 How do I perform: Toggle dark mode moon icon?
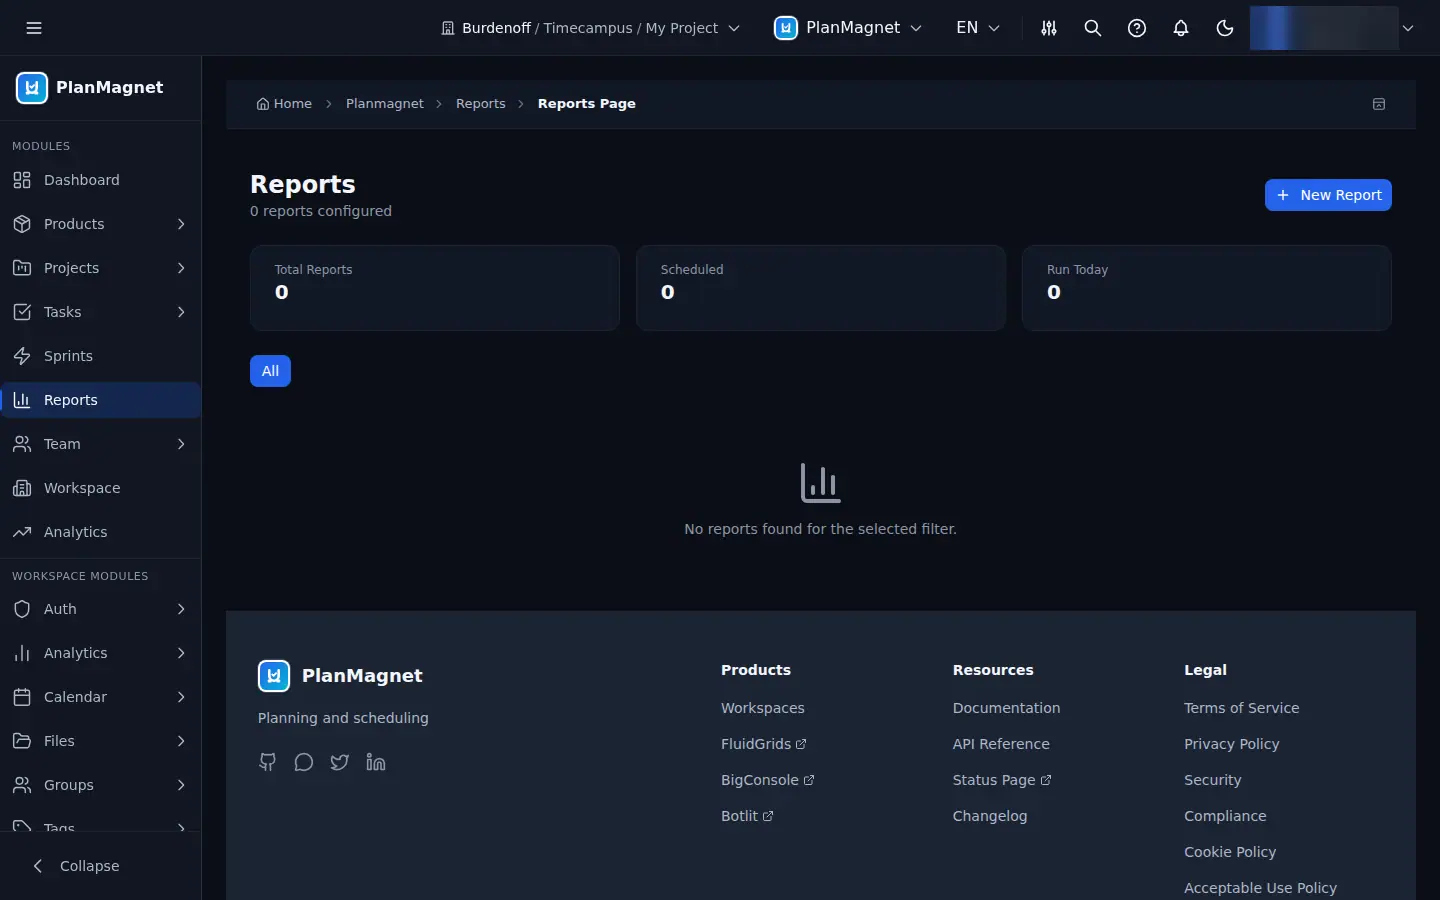point(1225,28)
